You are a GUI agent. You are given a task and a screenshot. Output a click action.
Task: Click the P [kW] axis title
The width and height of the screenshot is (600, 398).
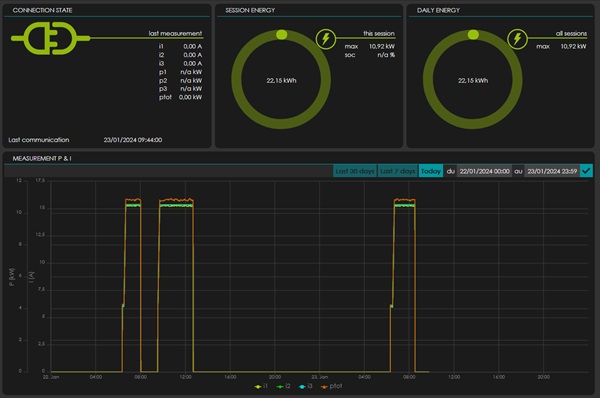tap(12, 277)
